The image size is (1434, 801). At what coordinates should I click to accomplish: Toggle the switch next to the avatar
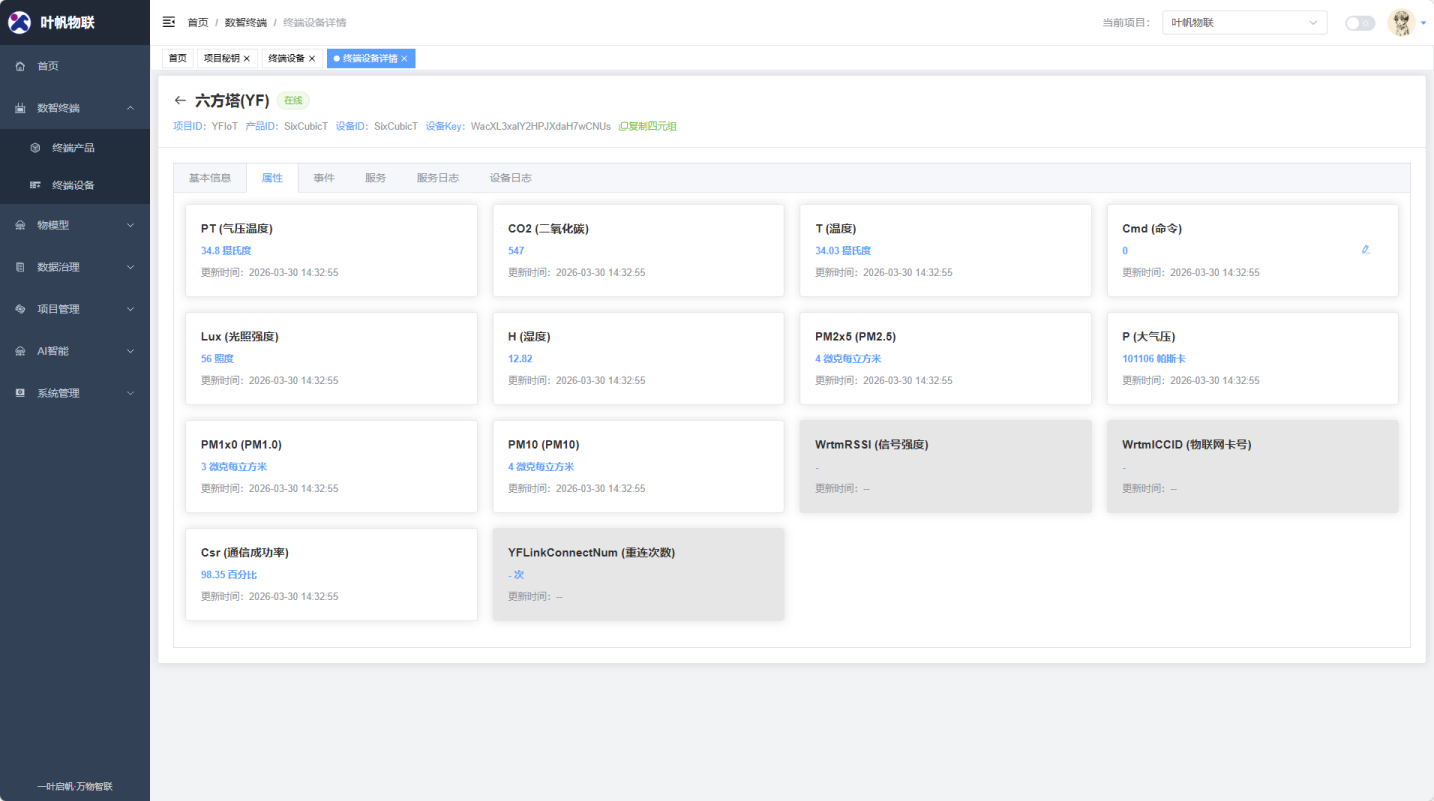click(1359, 23)
